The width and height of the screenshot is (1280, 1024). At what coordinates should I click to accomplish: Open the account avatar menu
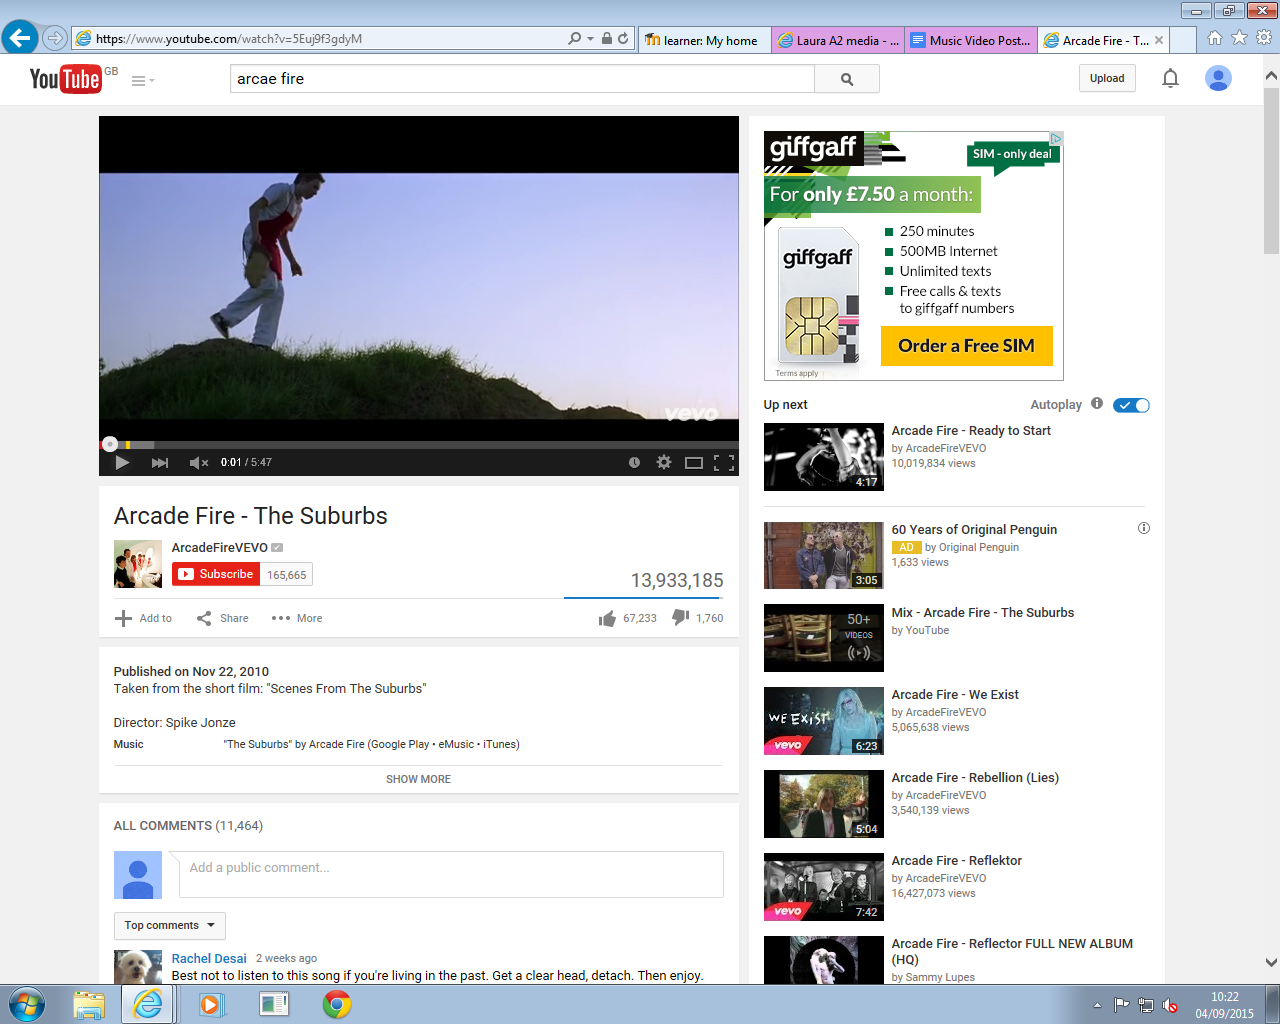point(1218,78)
